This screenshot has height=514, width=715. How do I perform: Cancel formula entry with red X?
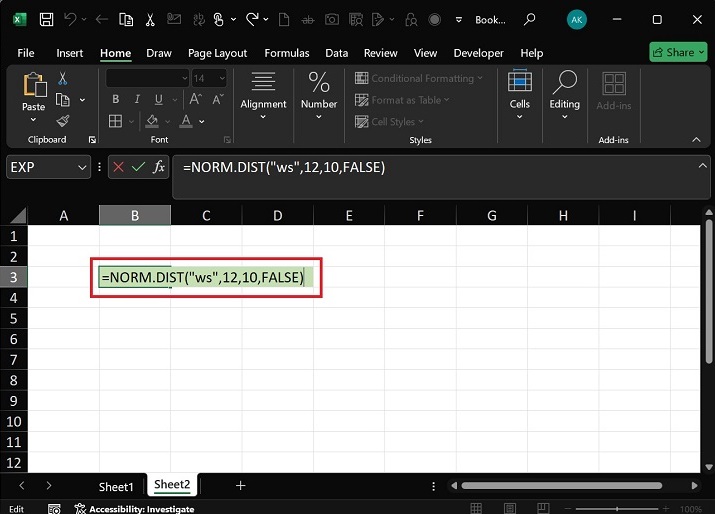pyautogui.click(x=119, y=167)
